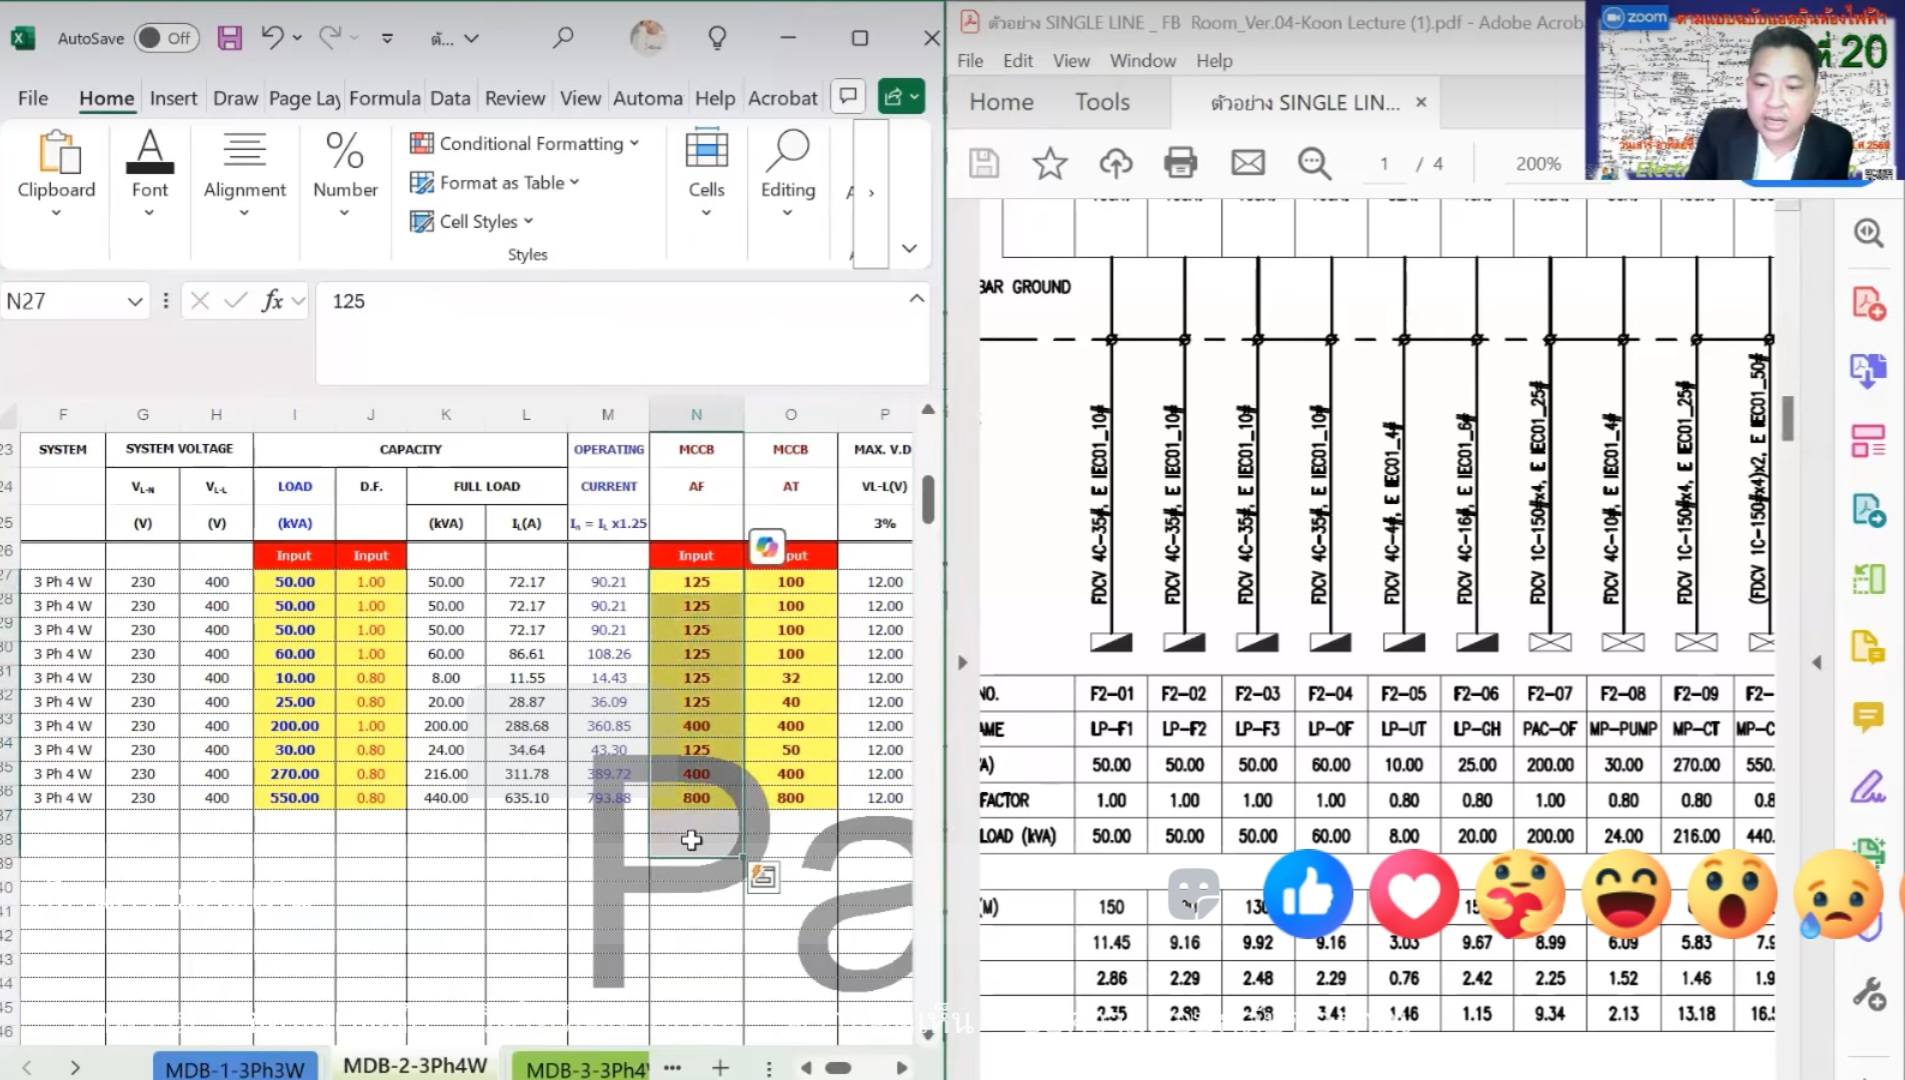Image resolution: width=1905 pixels, height=1080 pixels.
Task: Open the Excel search magnifier
Action: tap(563, 38)
